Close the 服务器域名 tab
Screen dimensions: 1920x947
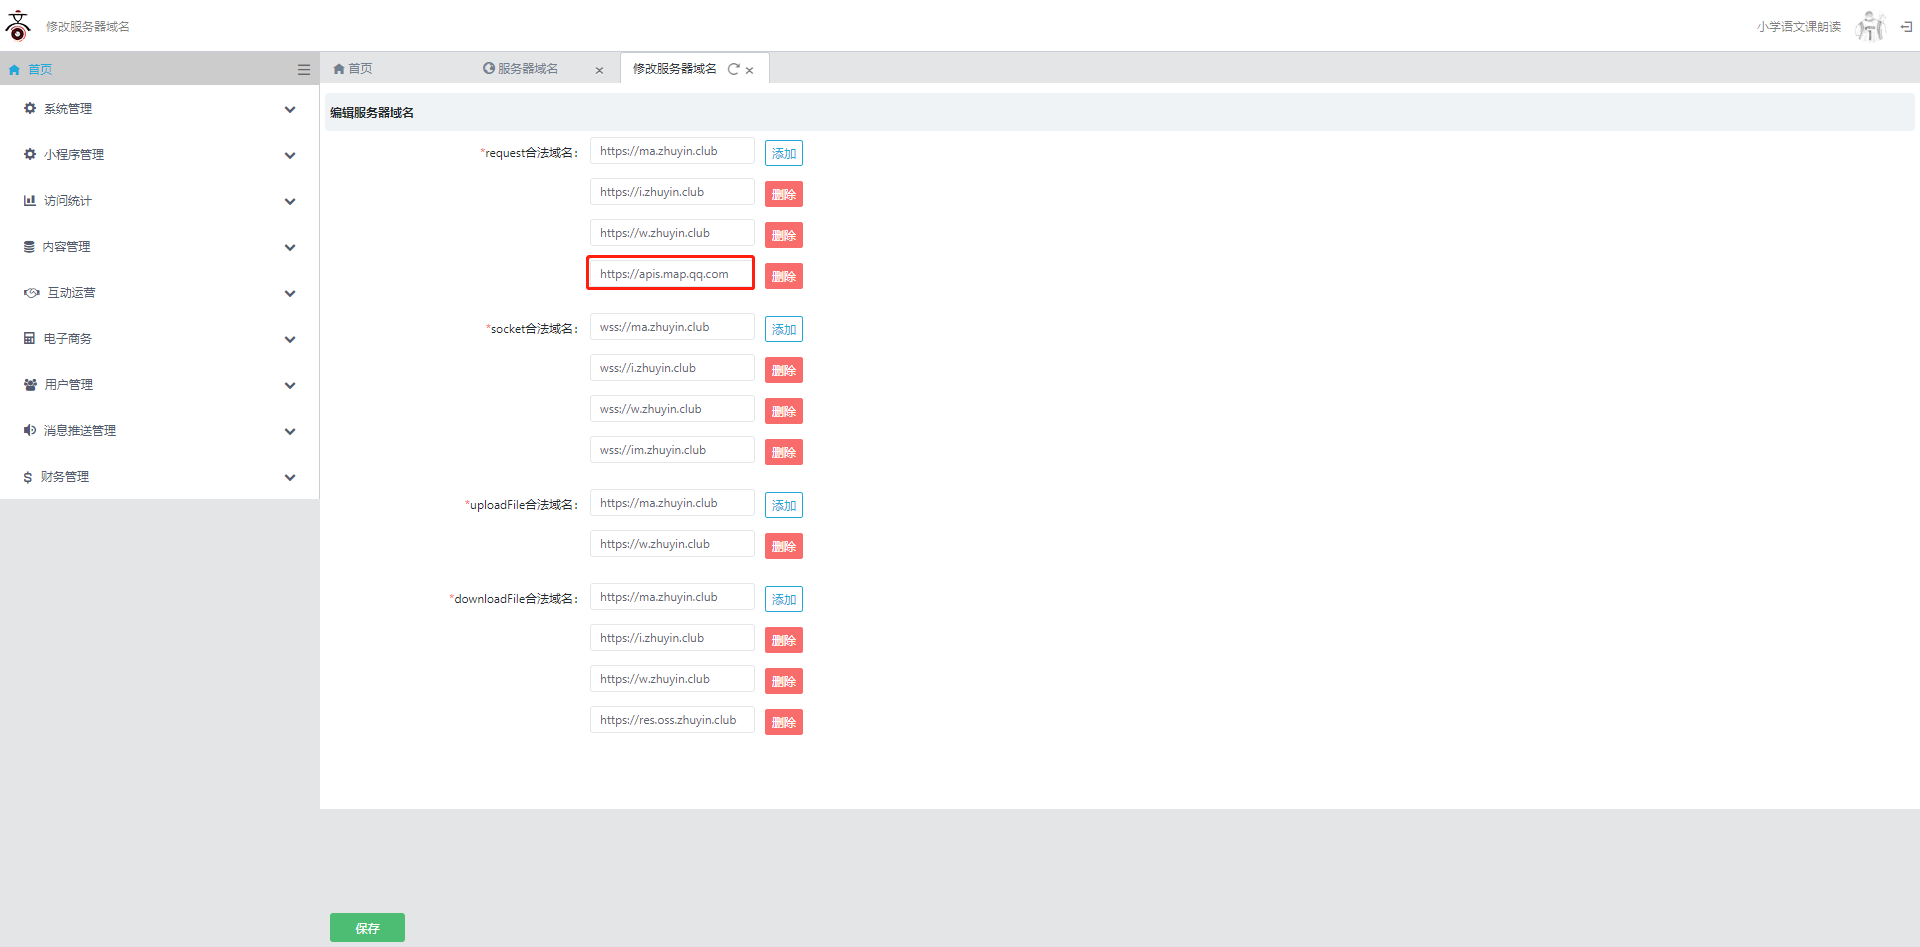pyautogui.click(x=599, y=70)
